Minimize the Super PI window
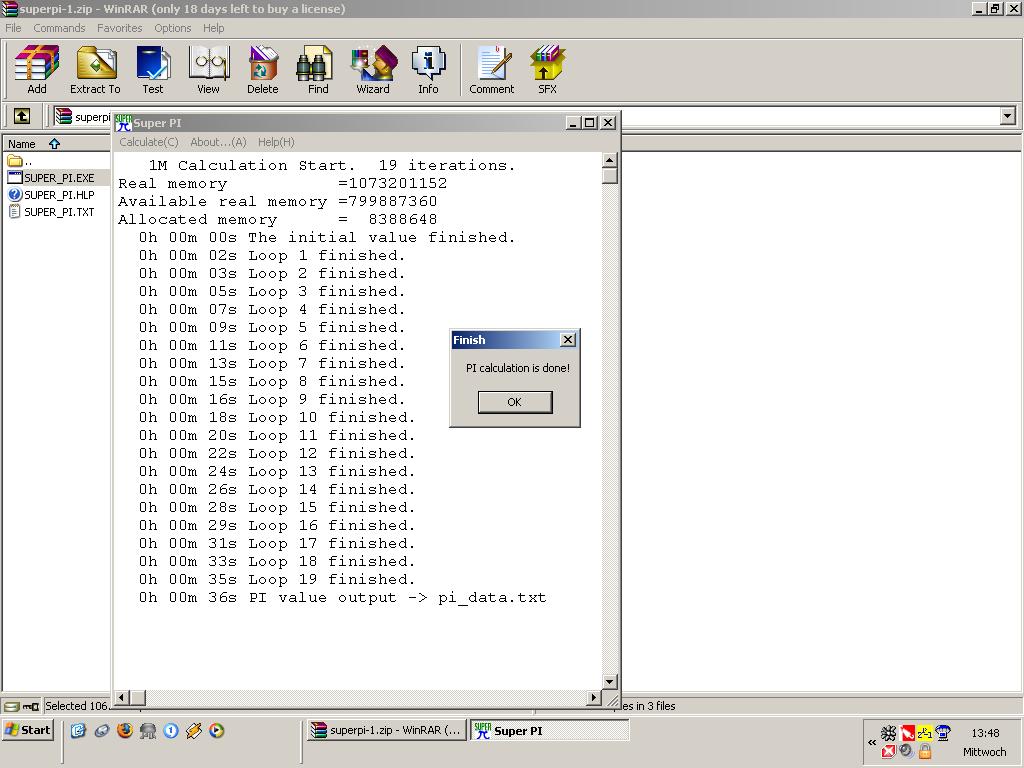This screenshot has height=768, width=1024. [573, 122]
